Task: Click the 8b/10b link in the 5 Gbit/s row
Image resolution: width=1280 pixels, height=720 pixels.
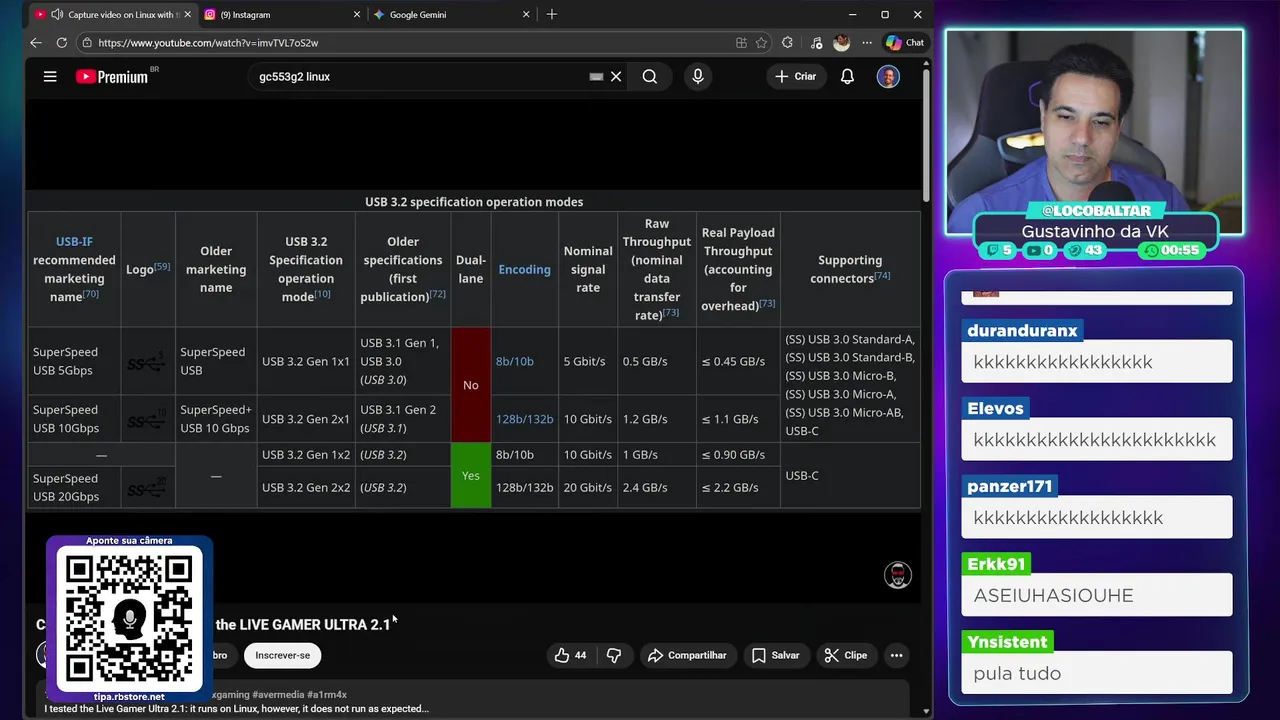Action: tap(515, 361)
